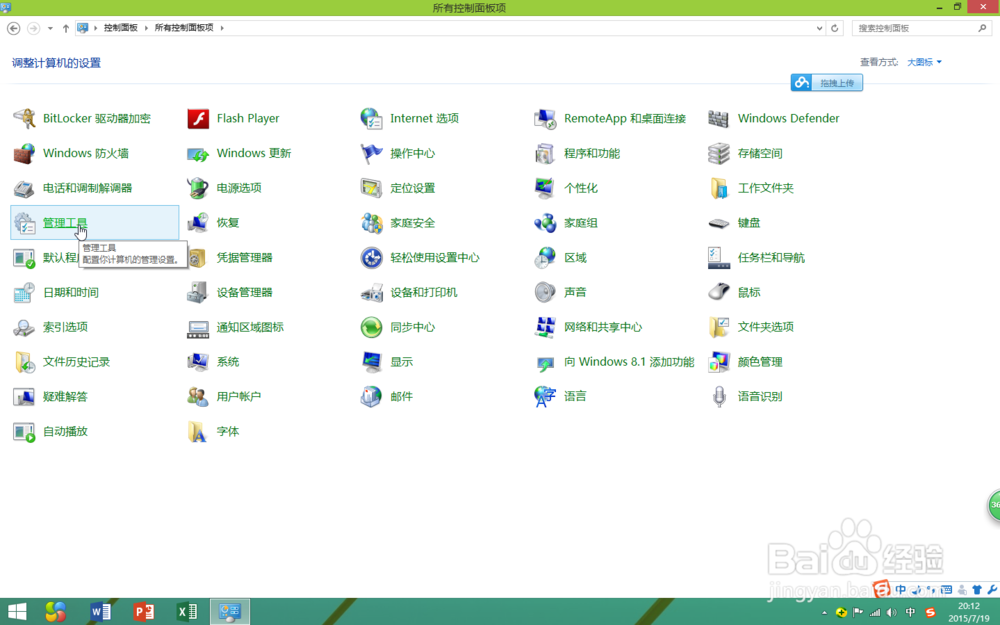The image size is (1000, 625).
Task: Open Windows Defender settings
Action: [786, 118]
